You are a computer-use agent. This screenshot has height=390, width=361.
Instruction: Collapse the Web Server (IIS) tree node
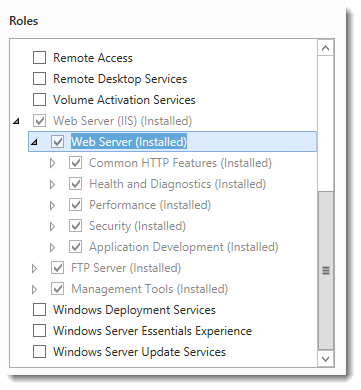pyautogui.click(x=16, y=121)
